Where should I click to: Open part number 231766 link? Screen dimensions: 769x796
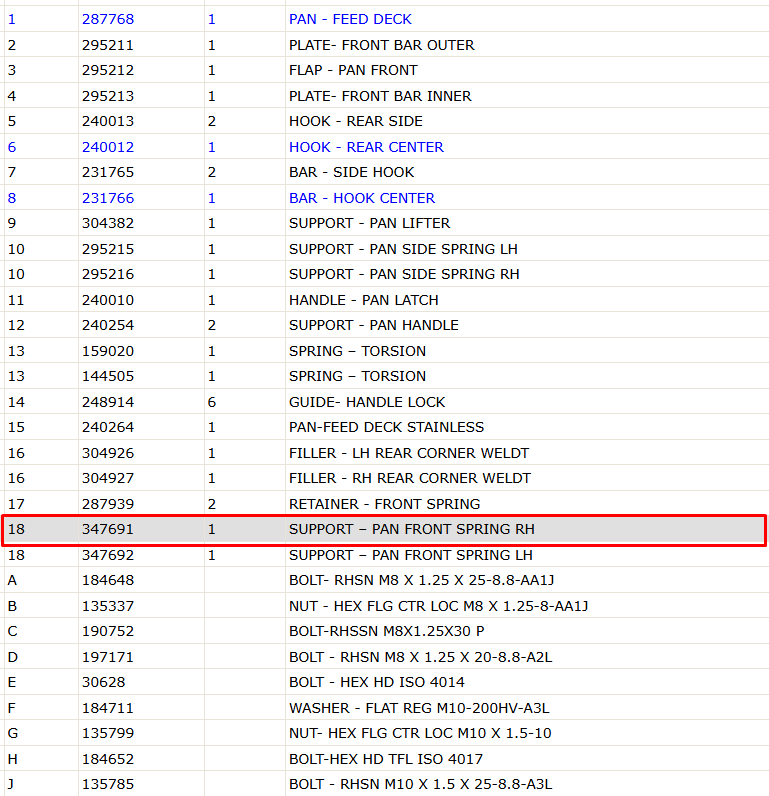[x=108, y=198]
